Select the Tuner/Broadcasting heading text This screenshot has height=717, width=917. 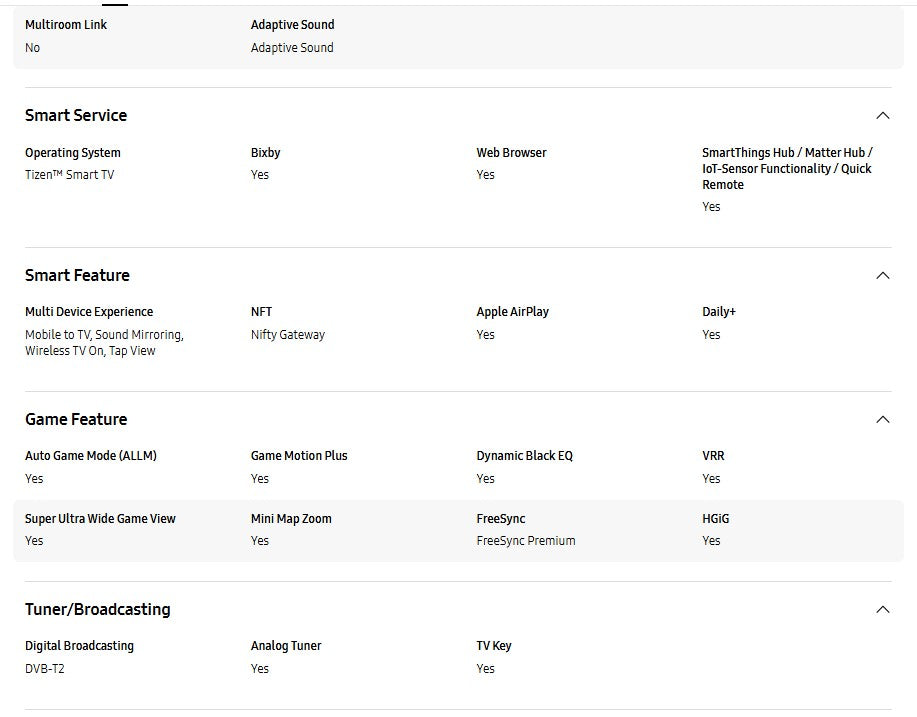tap(97, 609)
